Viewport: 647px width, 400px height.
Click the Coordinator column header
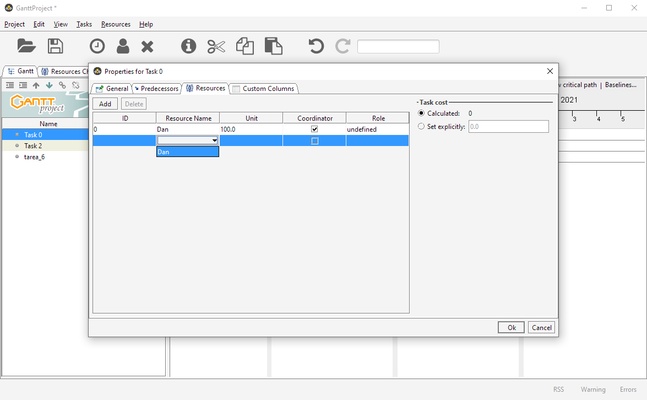pyautogui.click(x=314, y=118)
